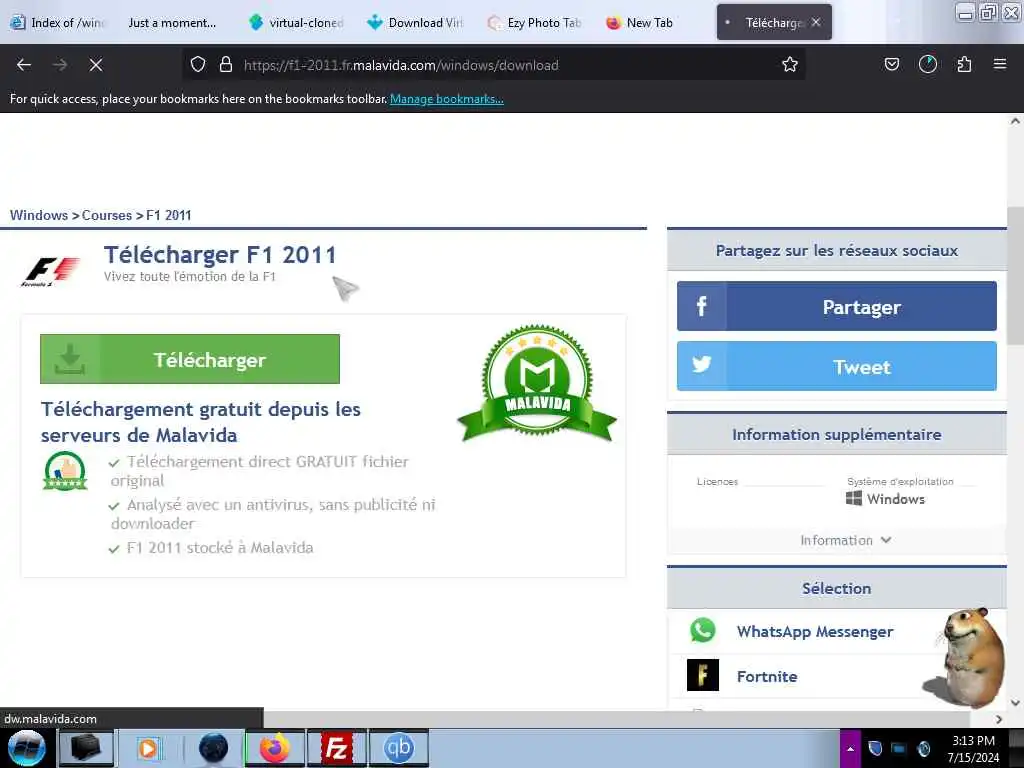Click the green Télécharger download button
The height and width of the screenshot is (768, 1024).
pos(190,359)
